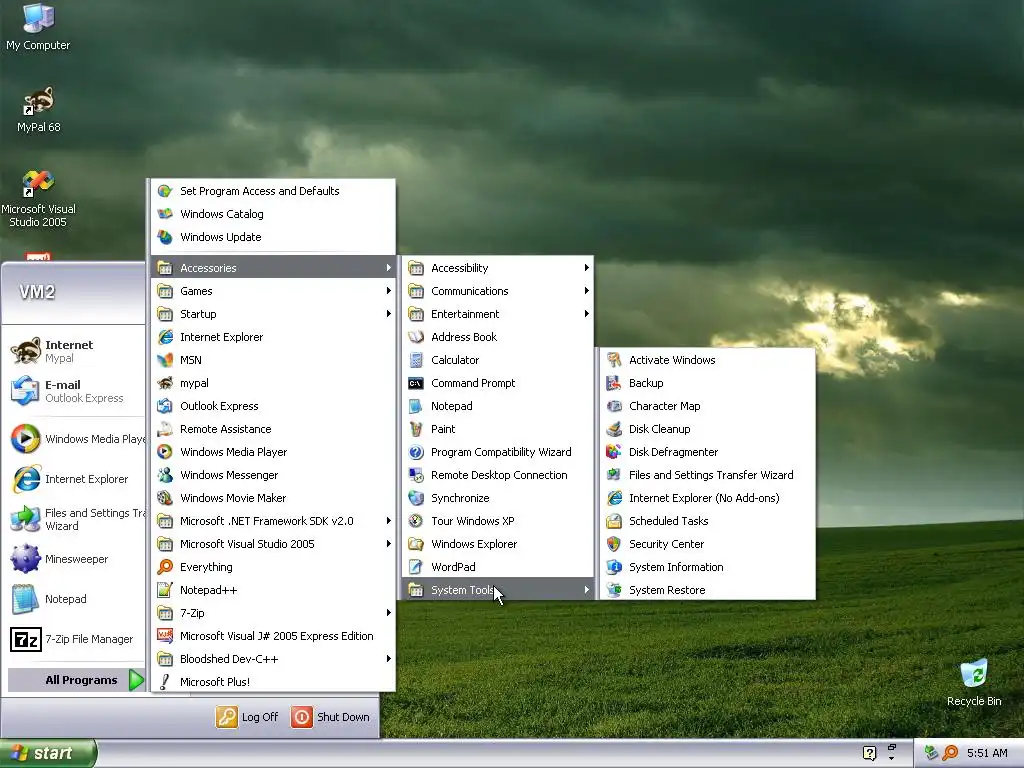Expand the Startup folder submenu
Screen dimensions: 1024x768
[x=274, y=314]
